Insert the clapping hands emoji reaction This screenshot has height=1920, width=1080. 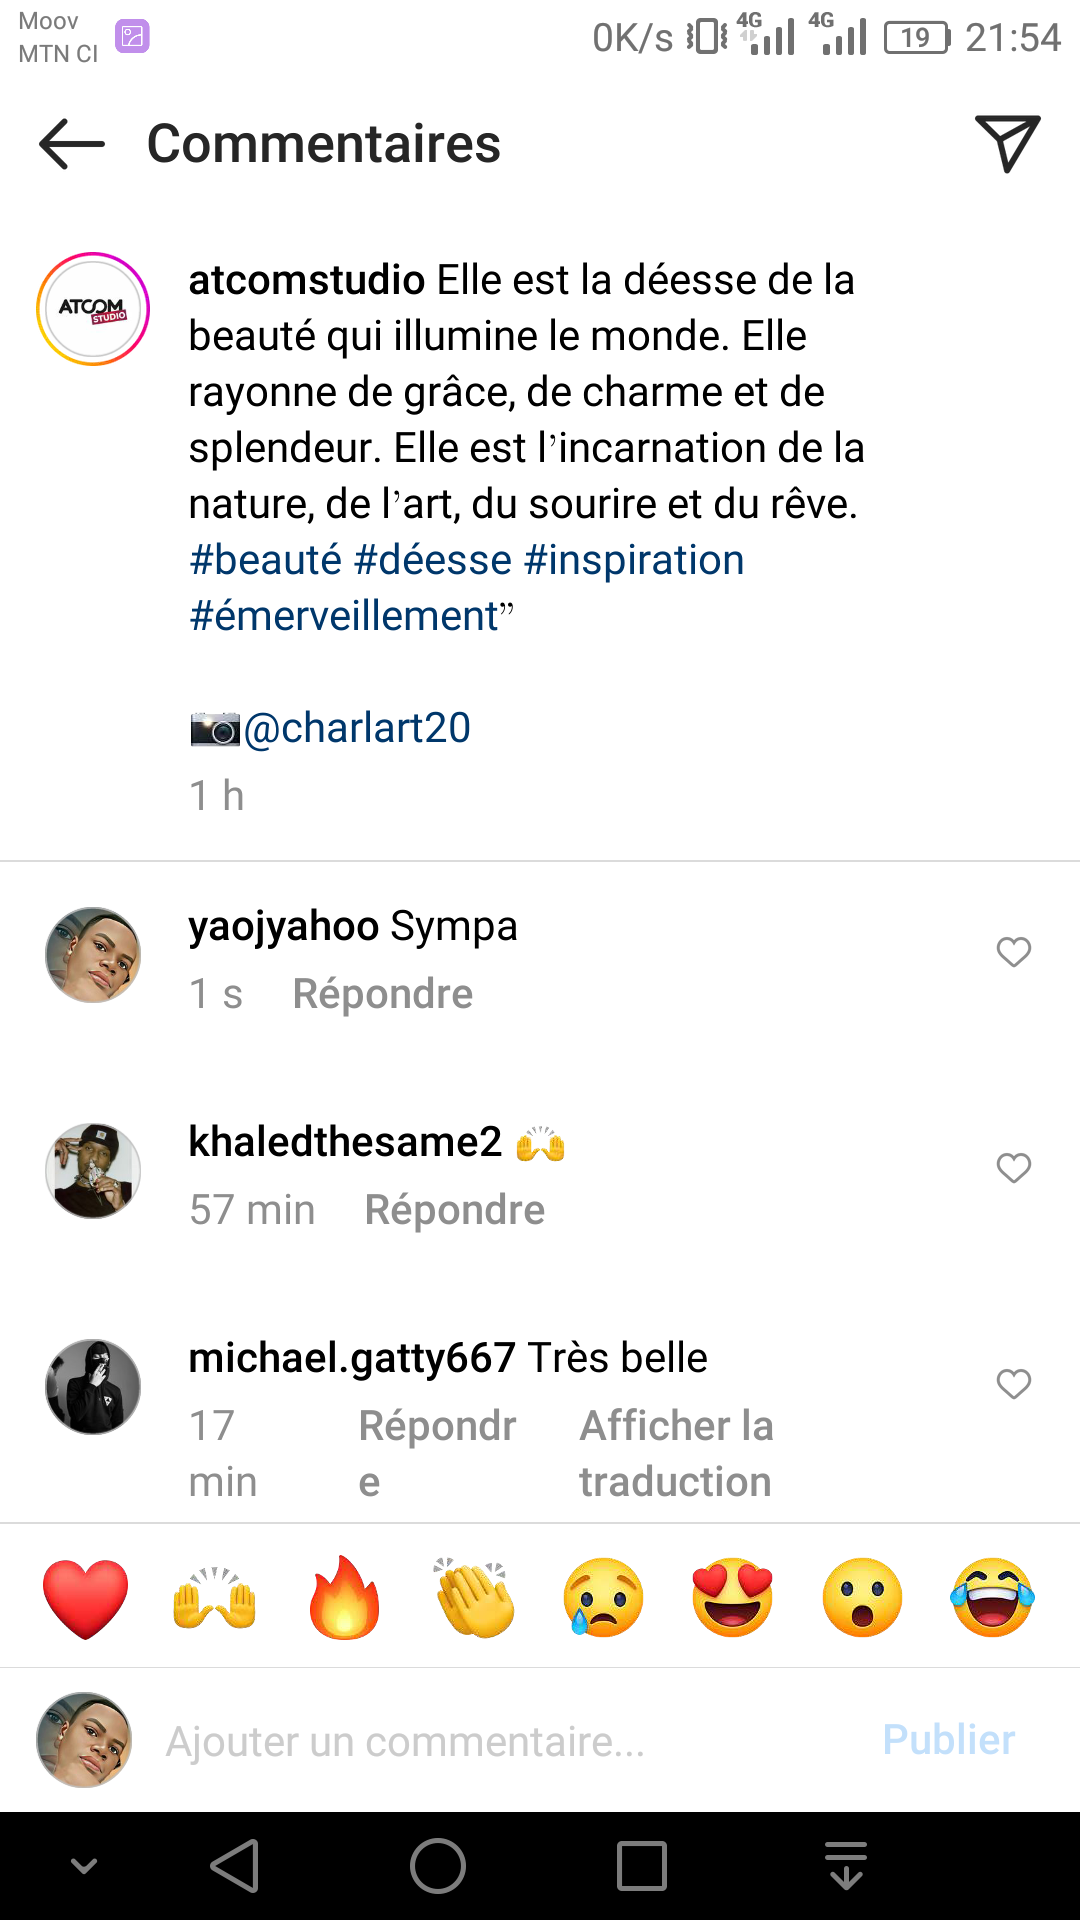(474, 1597)
